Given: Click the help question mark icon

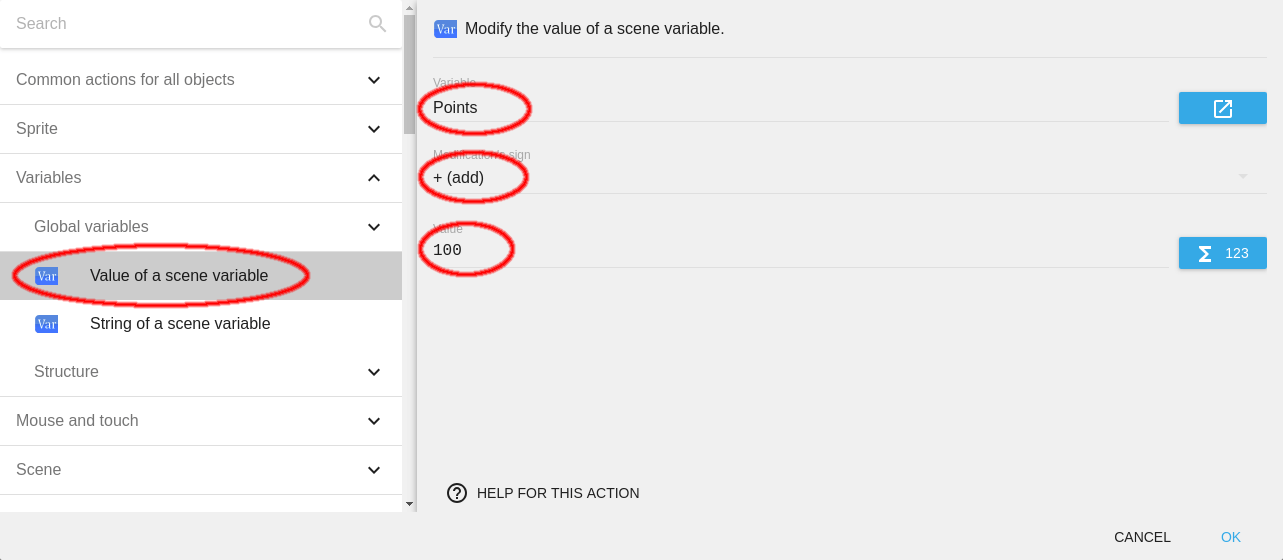Looking at the screenshot, I should 457,493.
